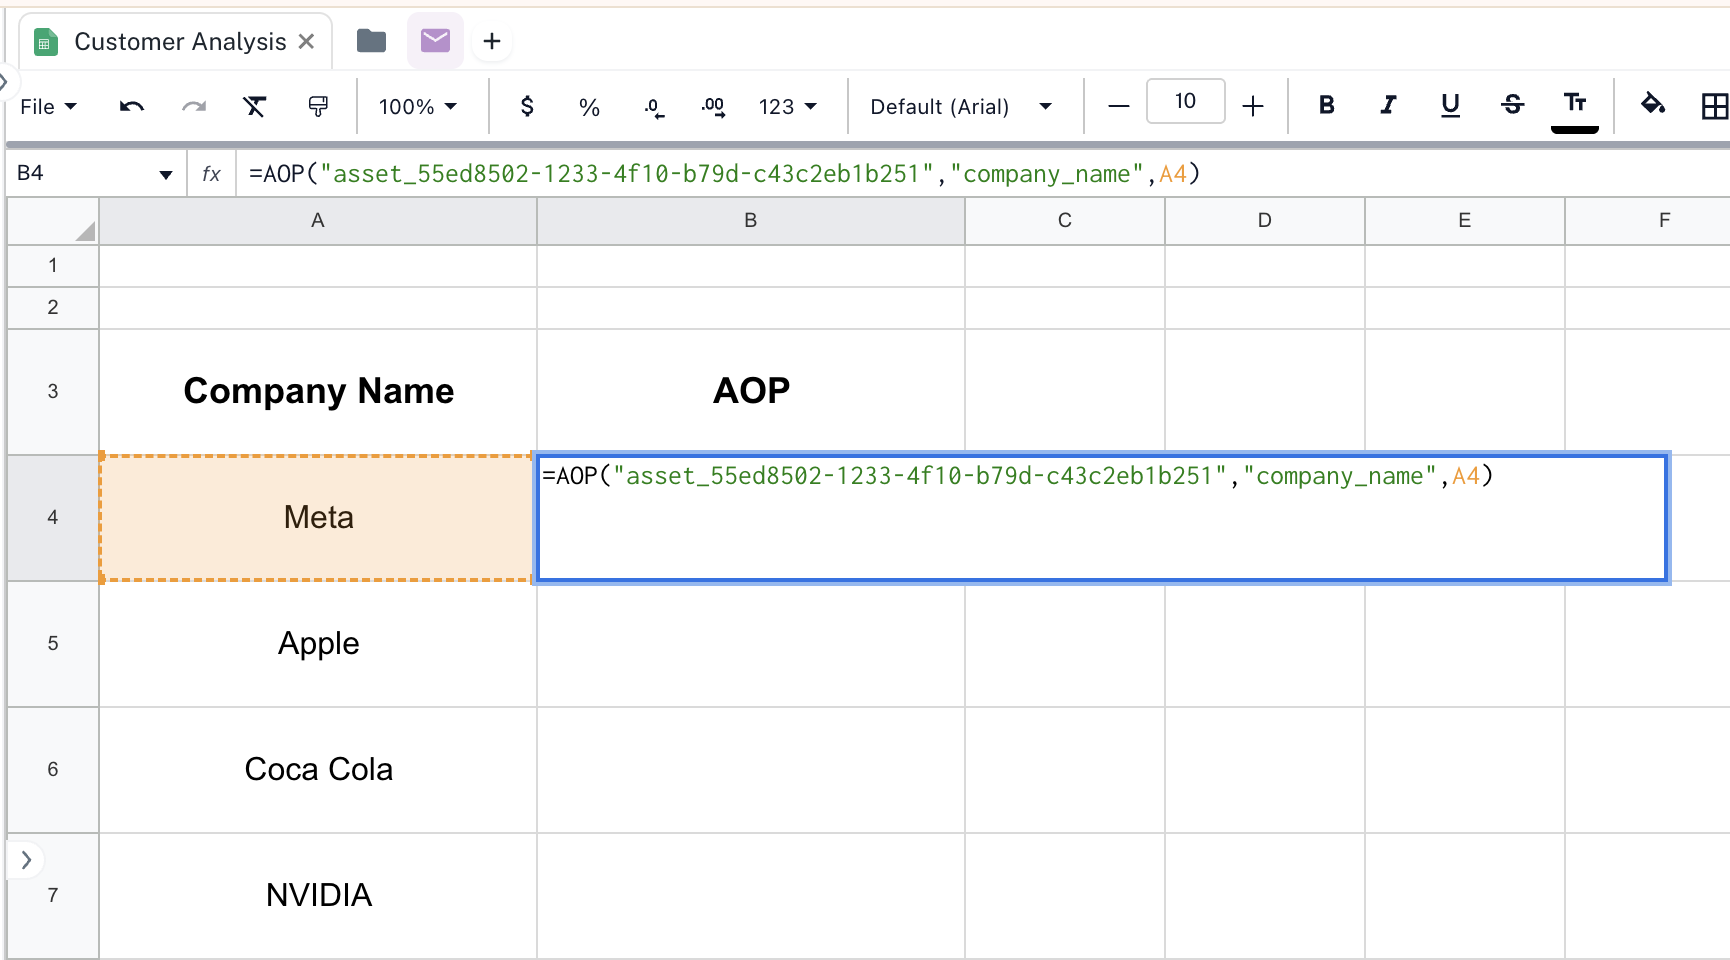The image size is (1730, 960).
Task: Select row 1 header
Action: click(x=53, y=266)
